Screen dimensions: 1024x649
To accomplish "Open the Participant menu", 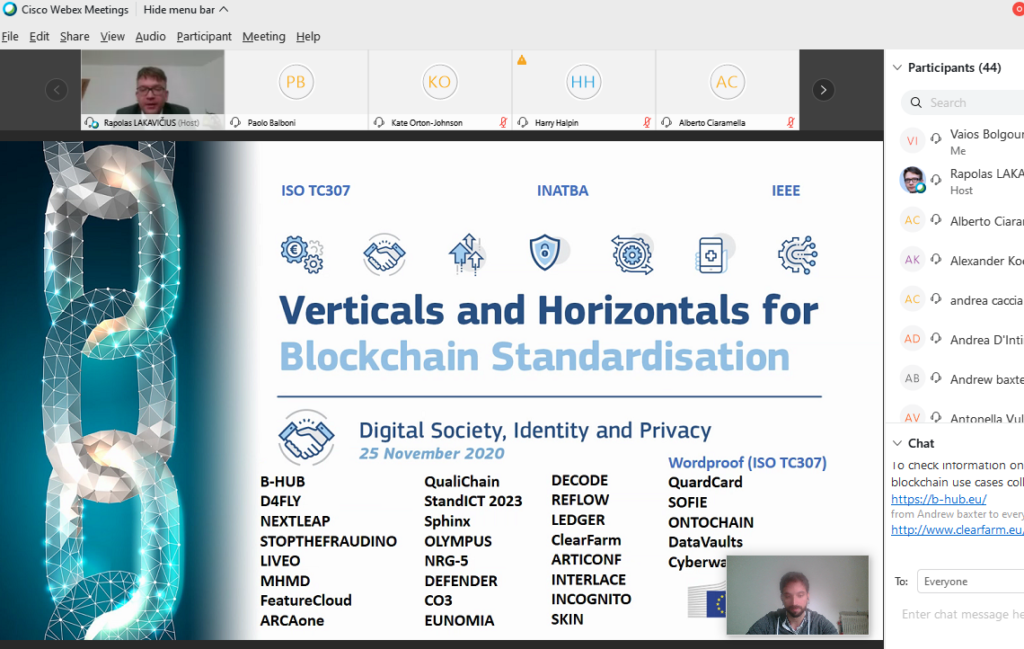I will point(204,37).
